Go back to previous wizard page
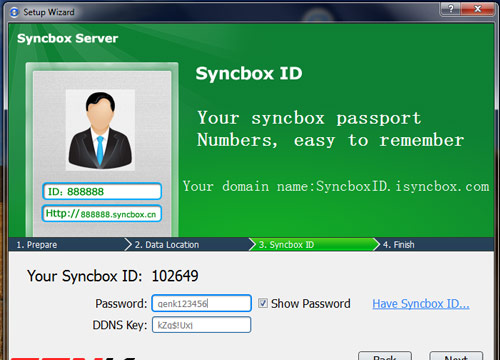The height and width of the screenshot is (360, 500). (385, 356)
